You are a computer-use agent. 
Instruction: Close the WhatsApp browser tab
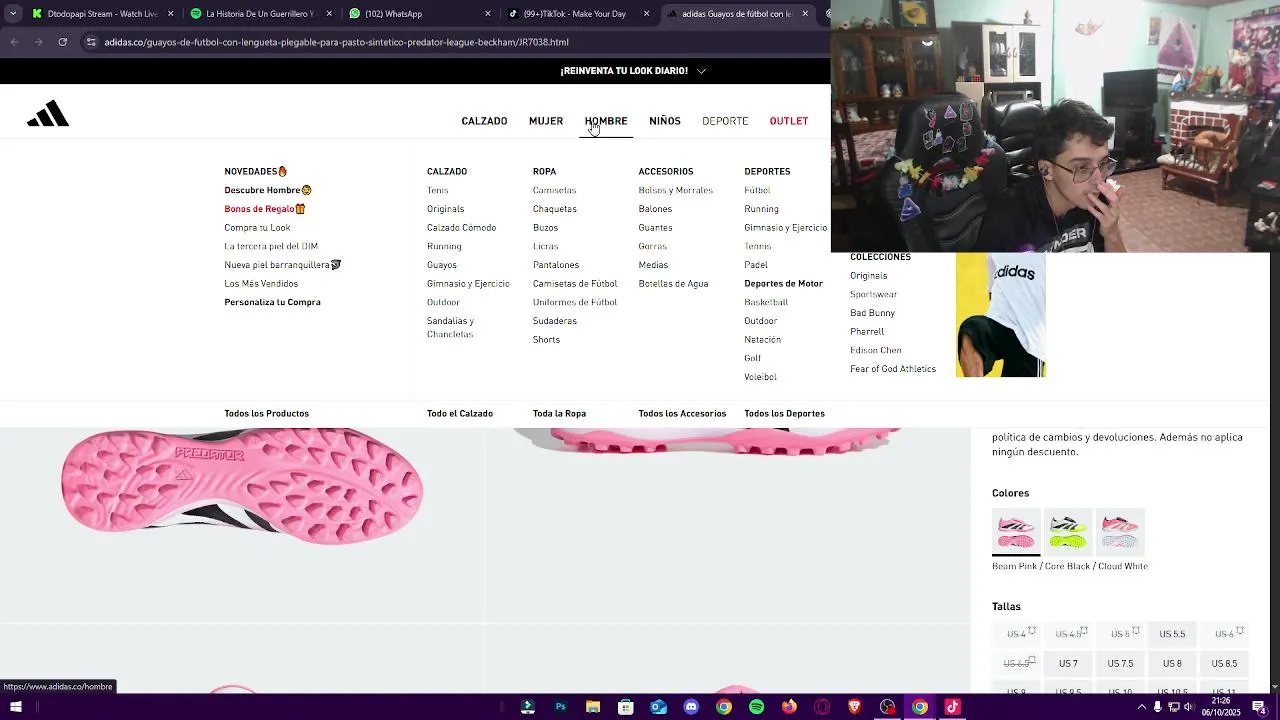[488, 14]
